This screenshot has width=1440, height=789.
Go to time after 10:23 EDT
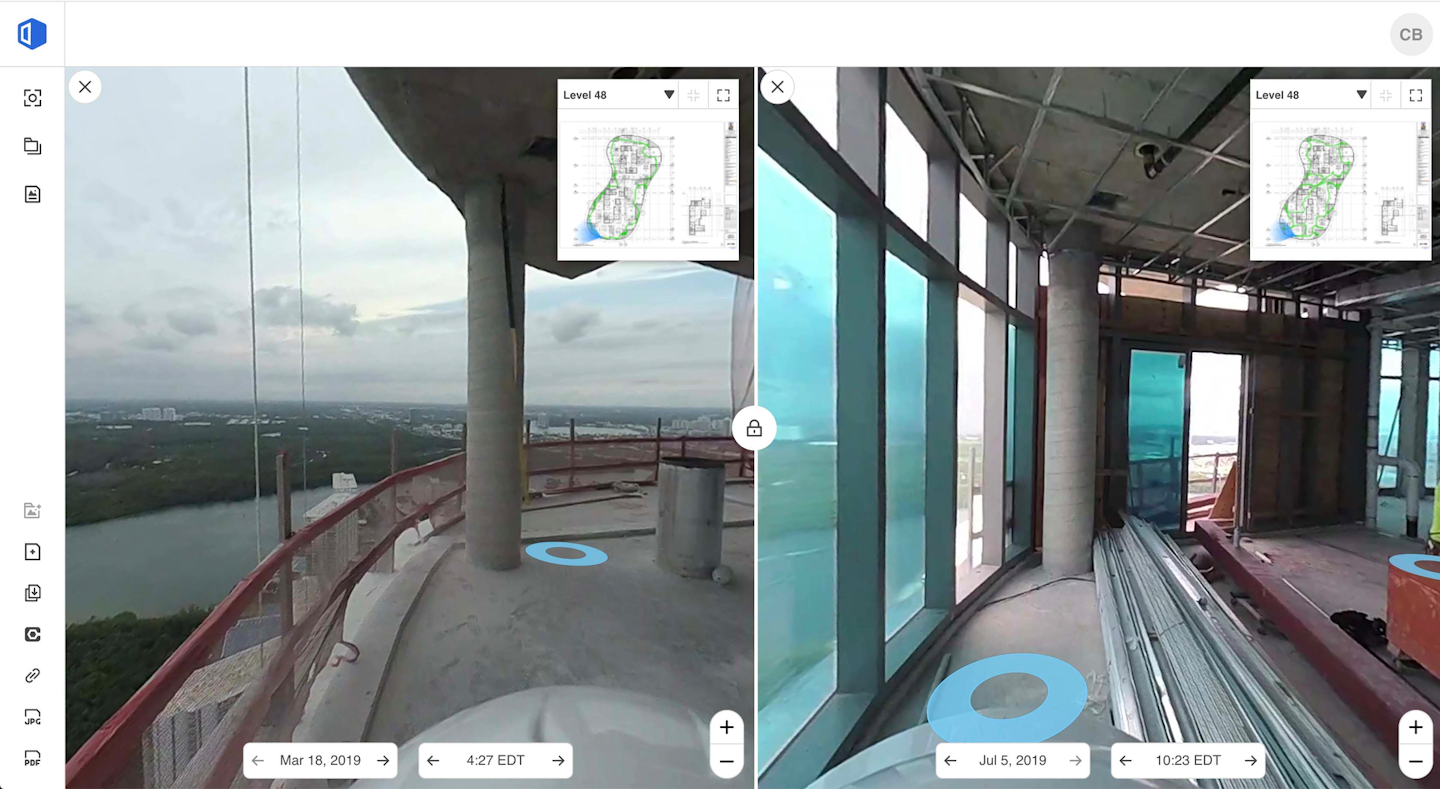coord(1250,761)
